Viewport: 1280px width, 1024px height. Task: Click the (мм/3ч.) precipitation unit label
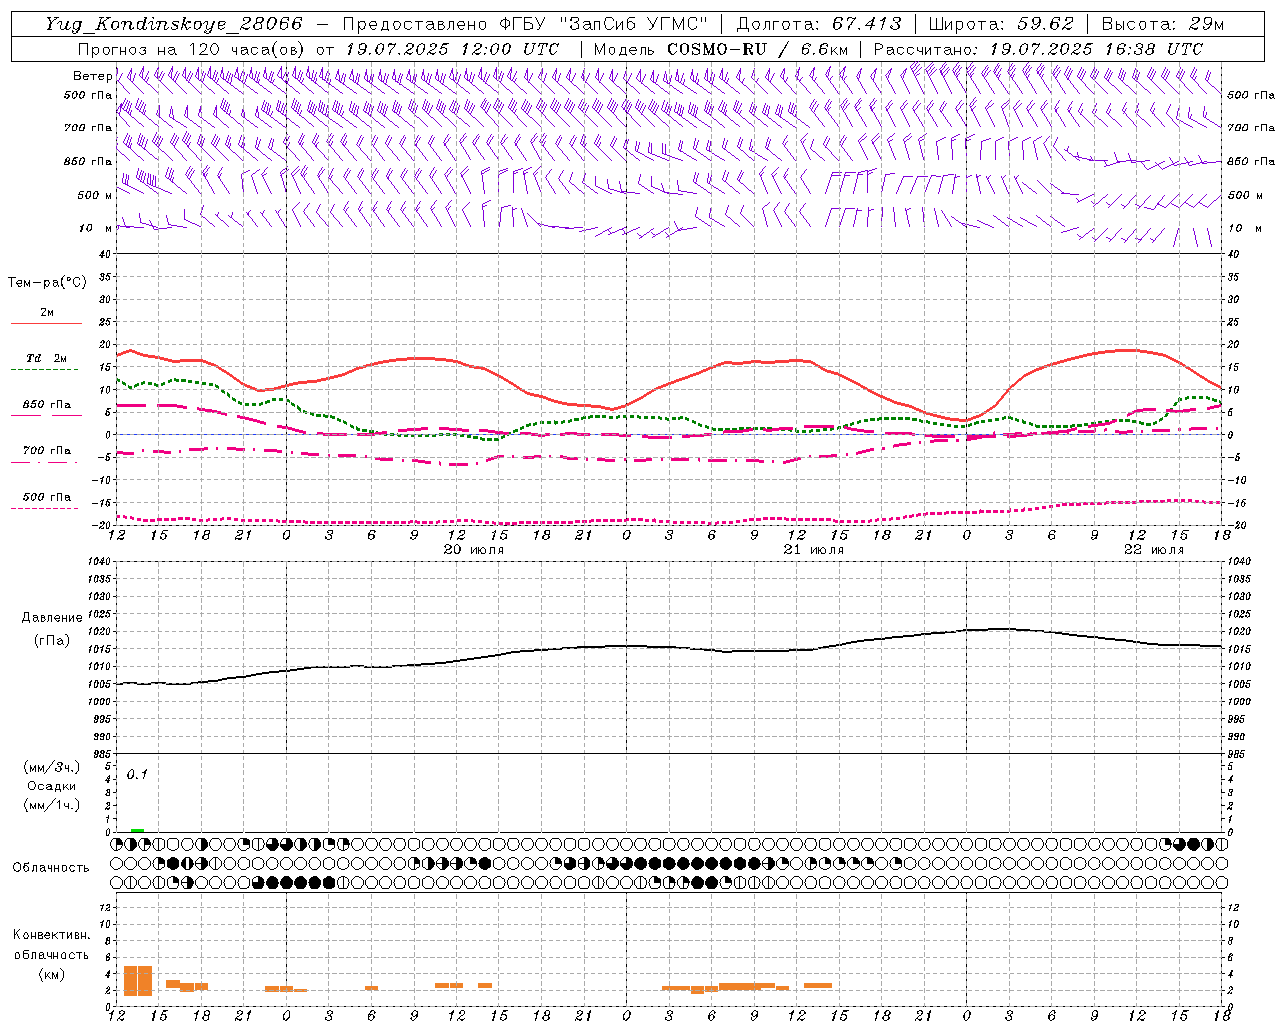50,767
